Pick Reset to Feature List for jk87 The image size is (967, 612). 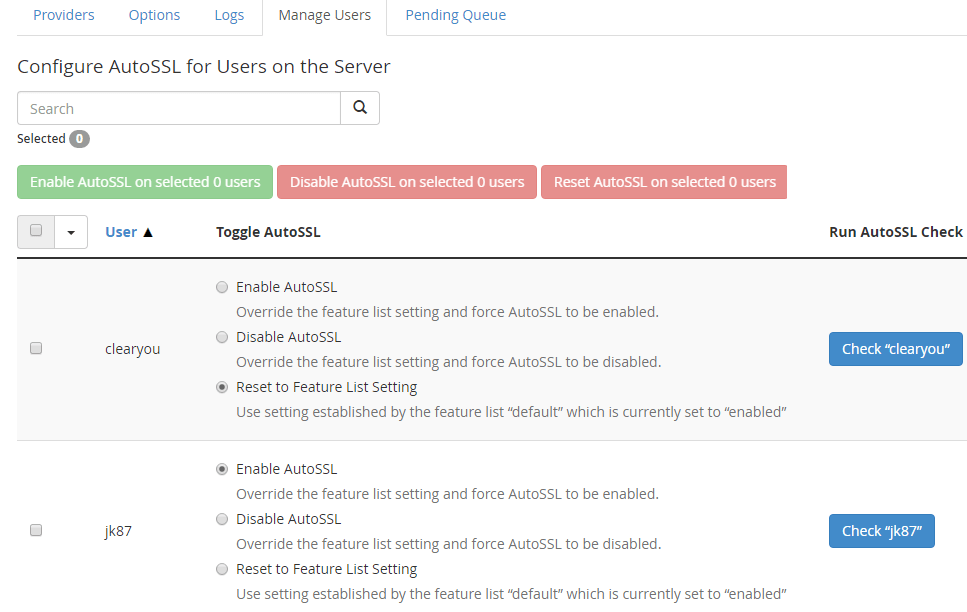(x=222, y=569)
